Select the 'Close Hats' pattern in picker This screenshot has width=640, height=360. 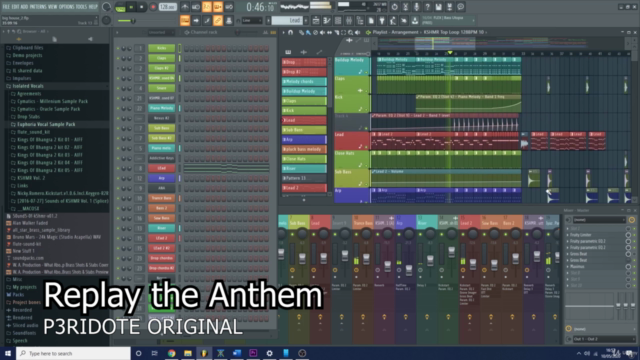point(304,159)
